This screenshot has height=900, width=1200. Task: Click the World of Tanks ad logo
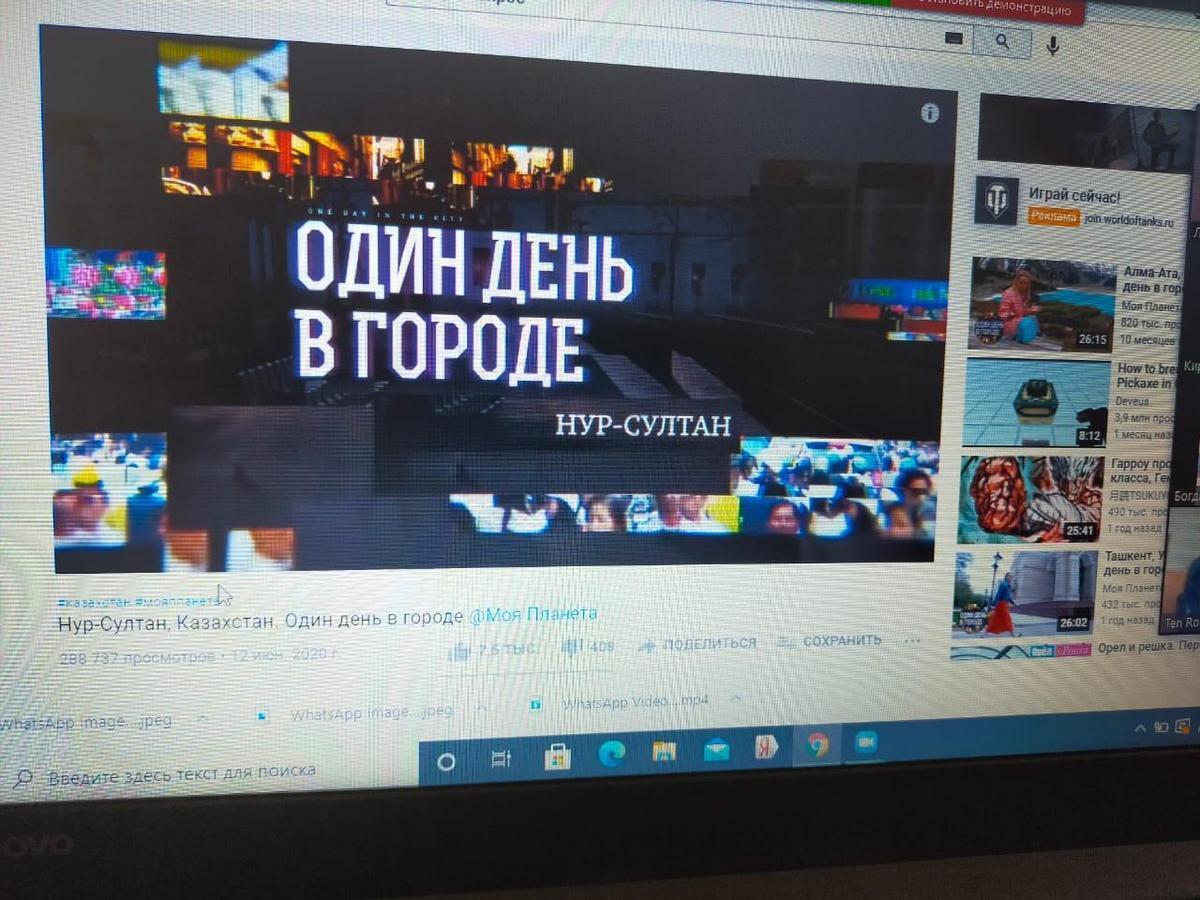tap(996, 201)
